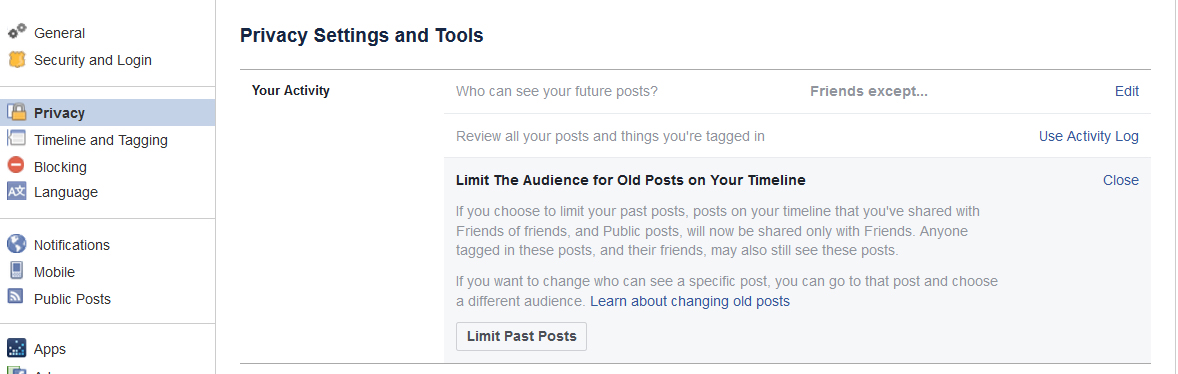Click the Notifications globe icon
This screenshot has width=1178, height=374.
tap(17, 244)
